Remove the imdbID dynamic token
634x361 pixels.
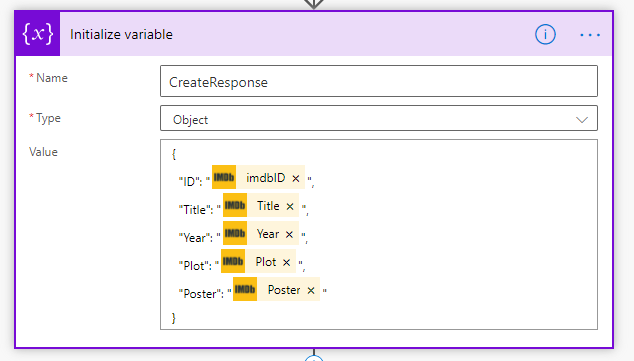pyautogui.click(x=296, y=178)
